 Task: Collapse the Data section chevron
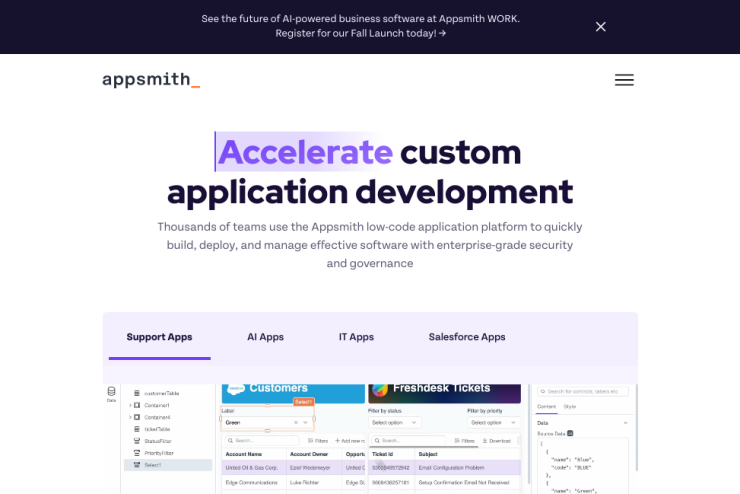coord(625,423)
